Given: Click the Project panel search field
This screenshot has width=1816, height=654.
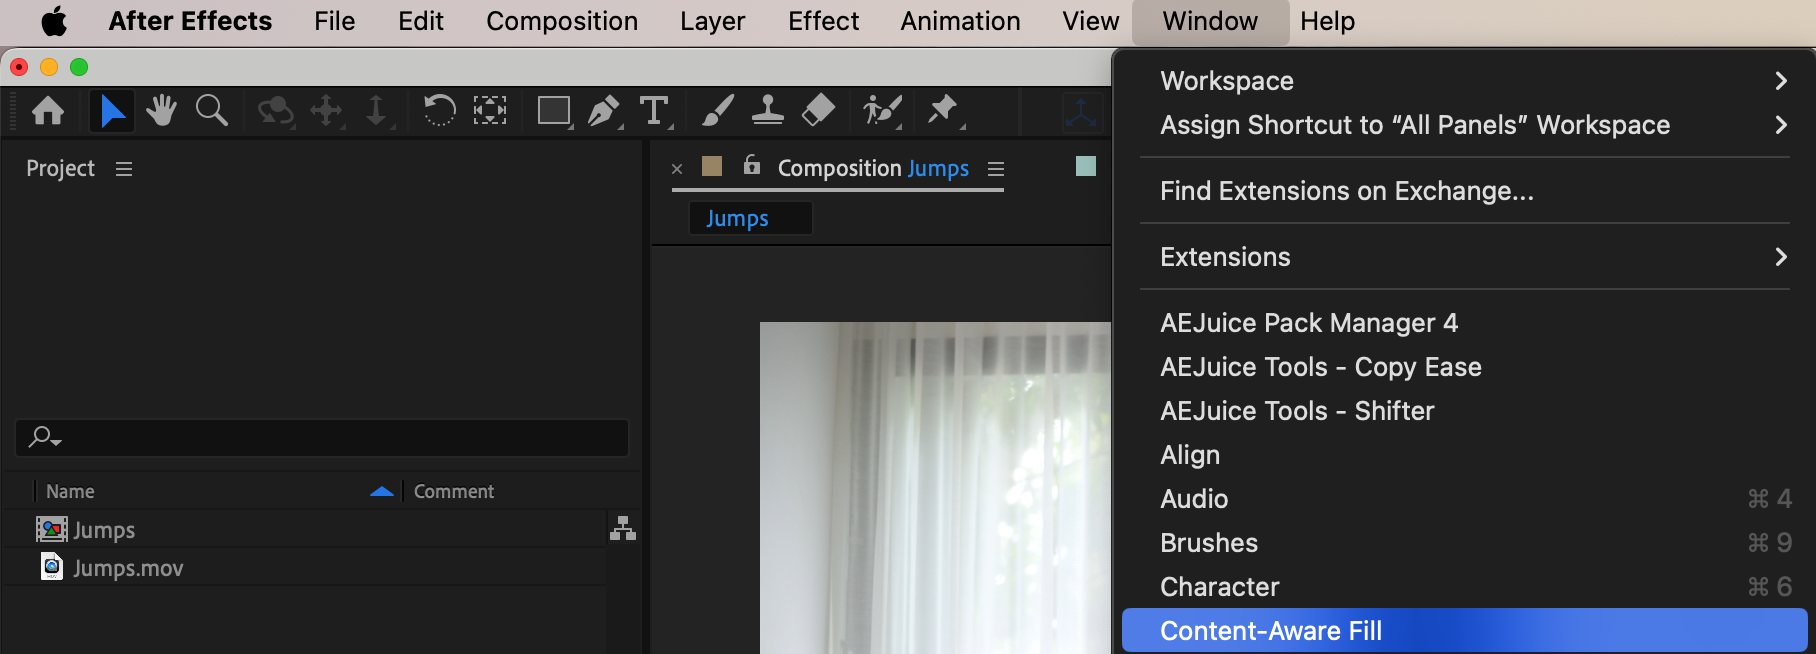Looking at the screenshot, I should [x=330, y=438].
